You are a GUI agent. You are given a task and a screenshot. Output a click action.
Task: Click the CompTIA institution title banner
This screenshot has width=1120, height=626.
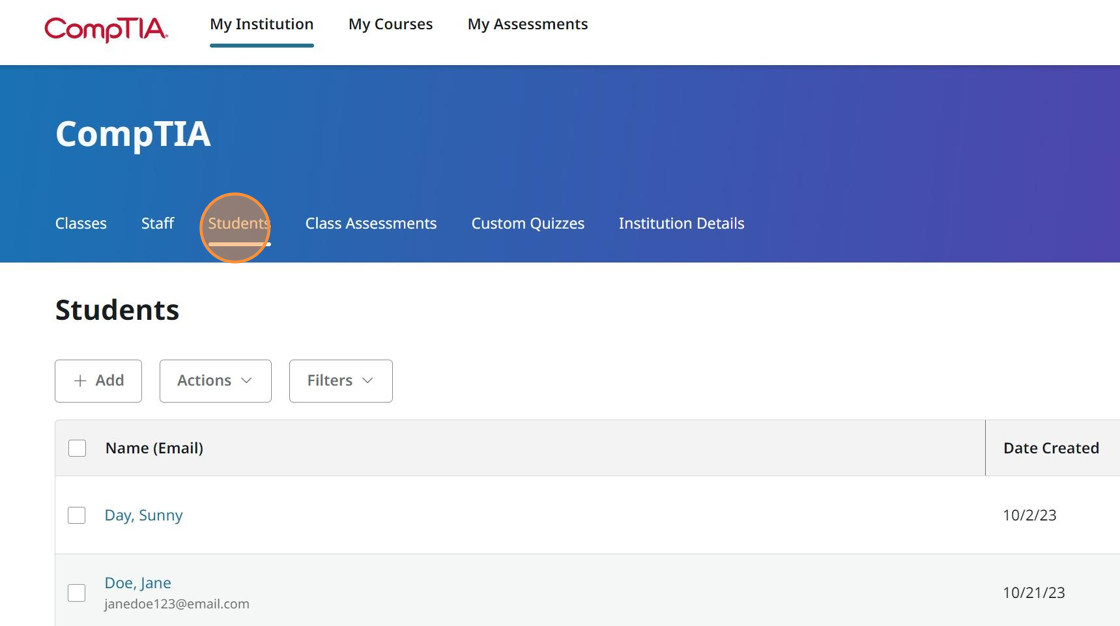[x=133, y=134]
